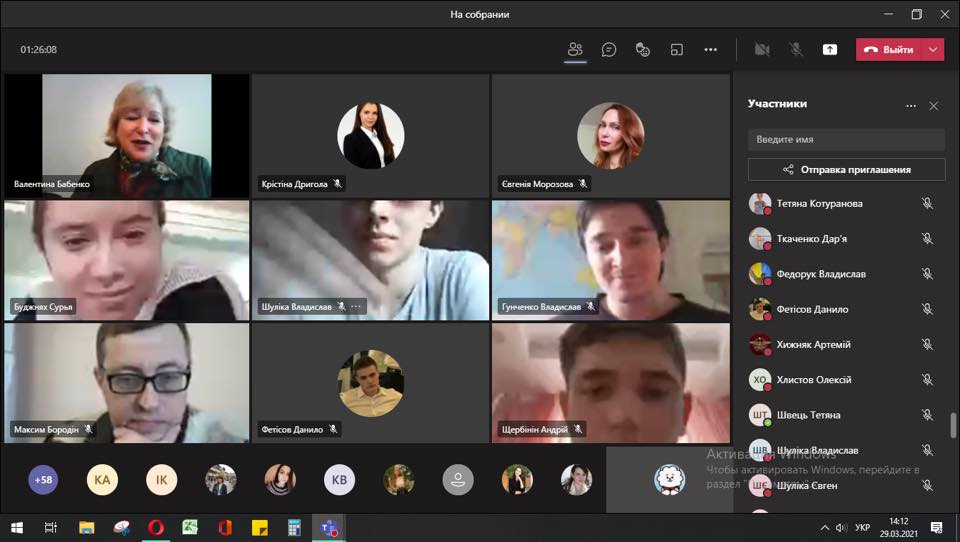Open the breakout rooms icon
This screenshot has height=542, width=960.
point(677,50)
